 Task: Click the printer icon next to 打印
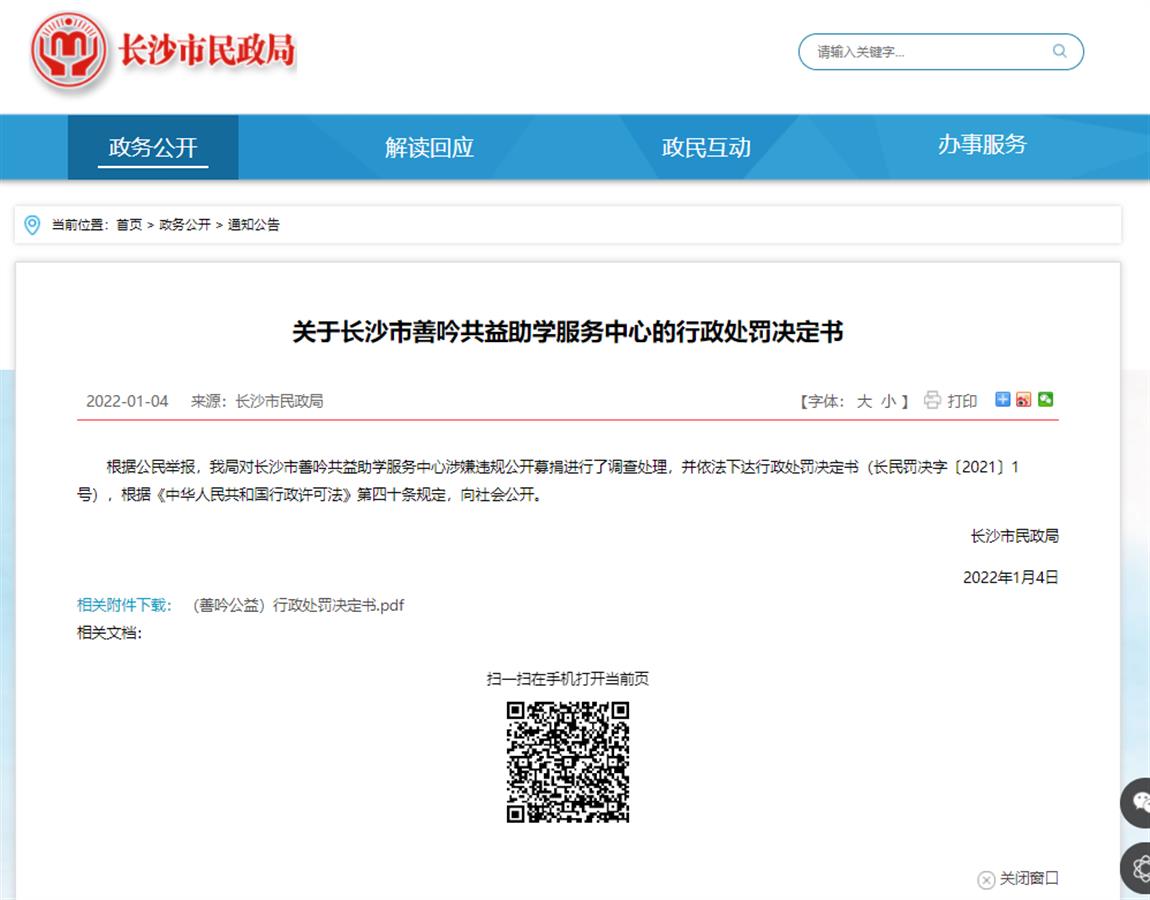(932, 400)
